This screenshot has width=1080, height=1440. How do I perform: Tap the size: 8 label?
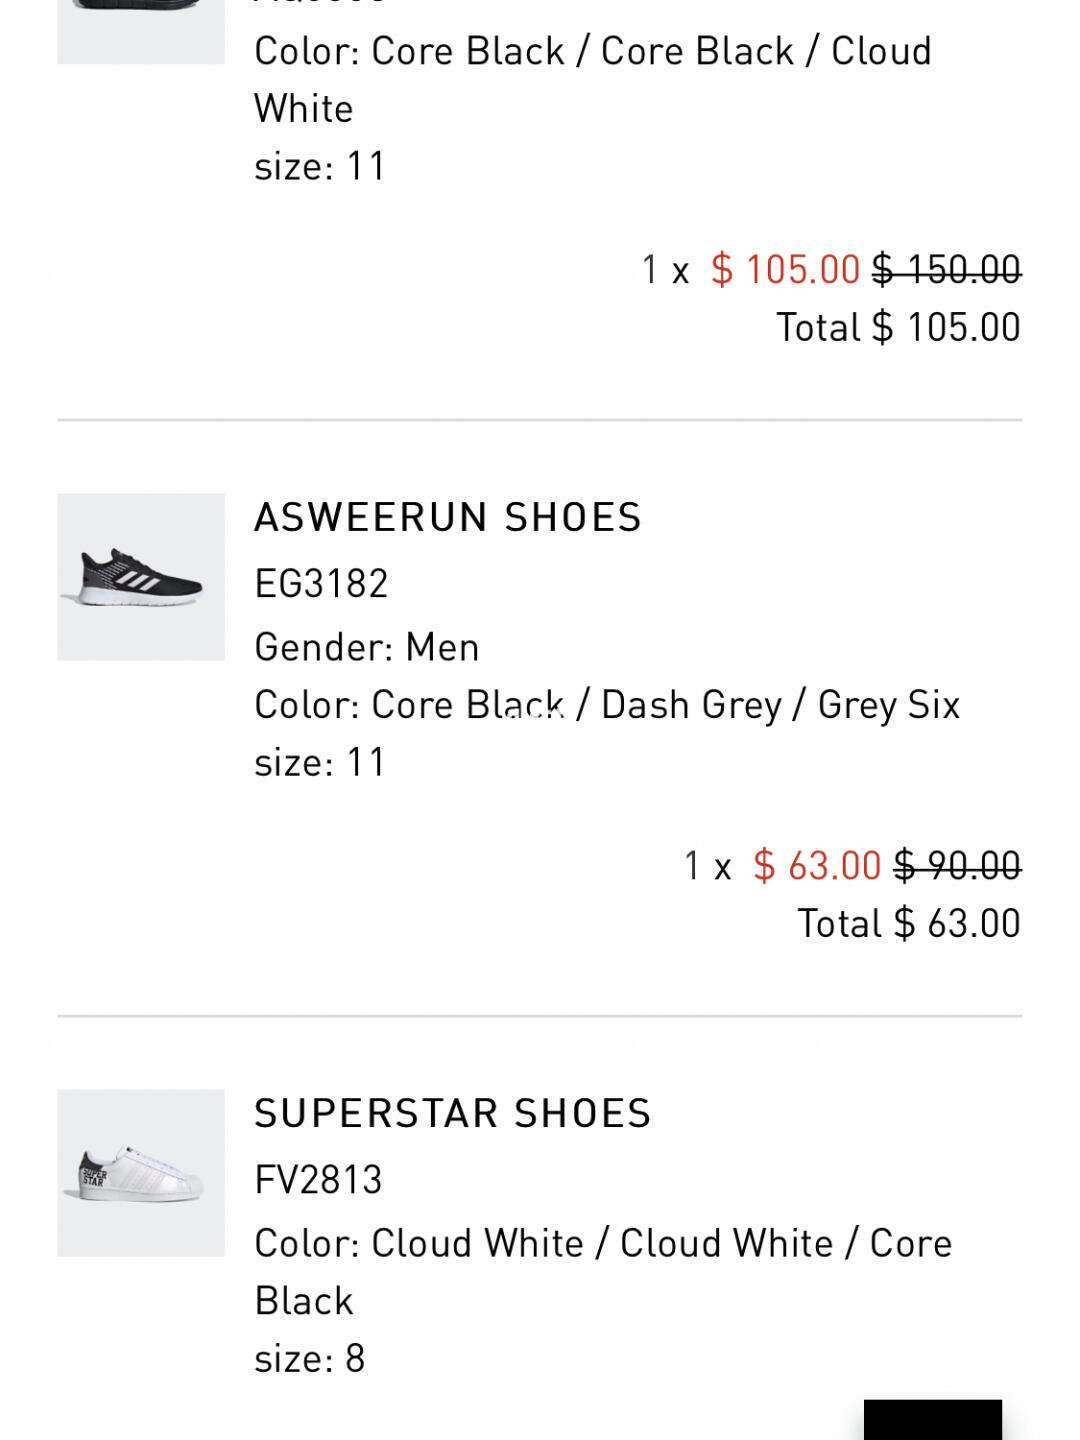[310, 1358]
